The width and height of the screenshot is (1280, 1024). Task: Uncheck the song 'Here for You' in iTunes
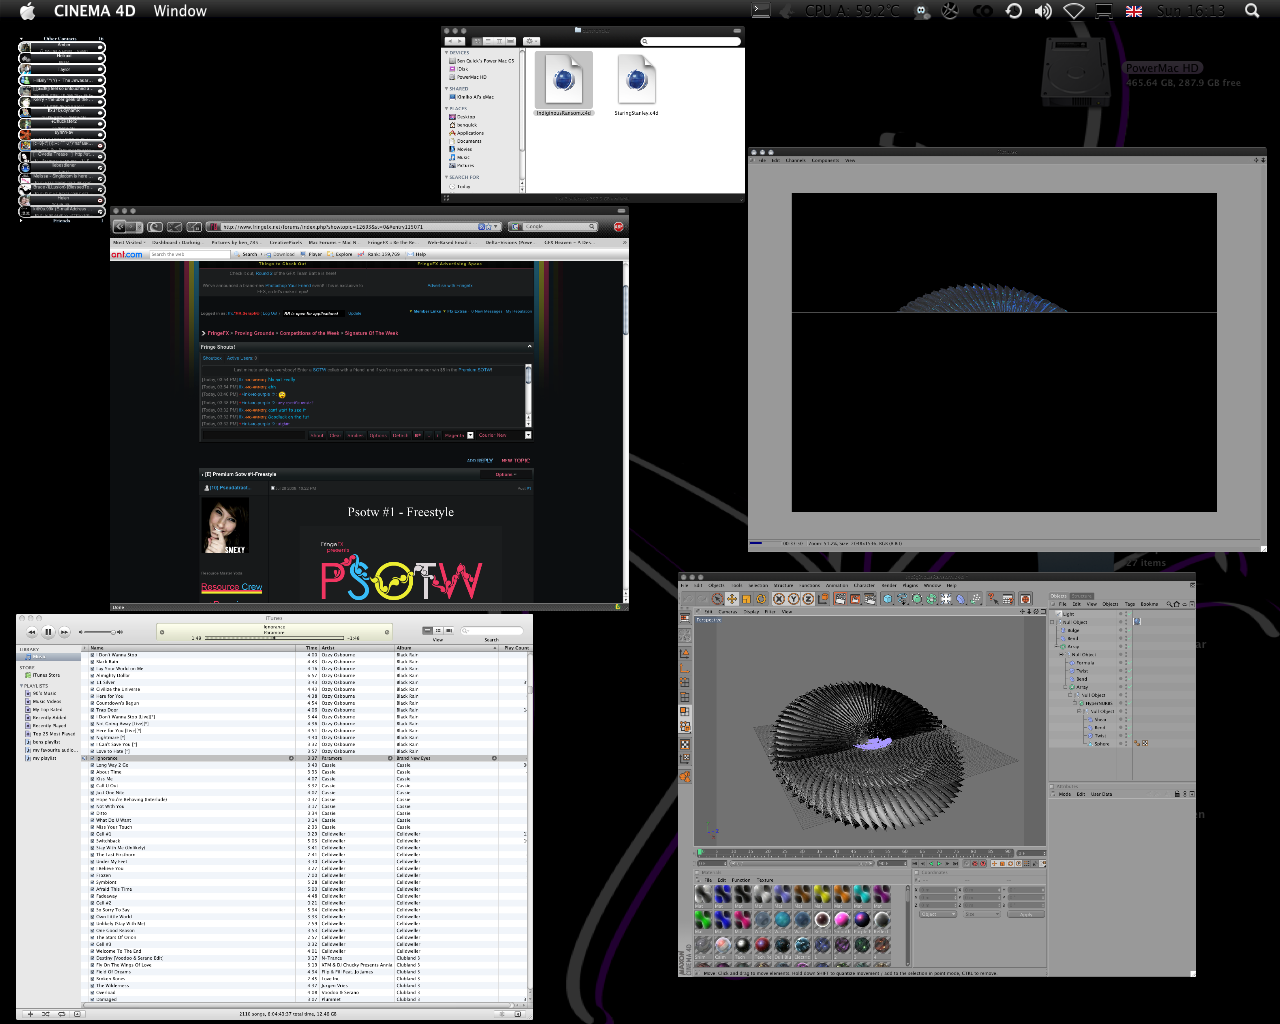pyautogui.click(x=92, y=696)
